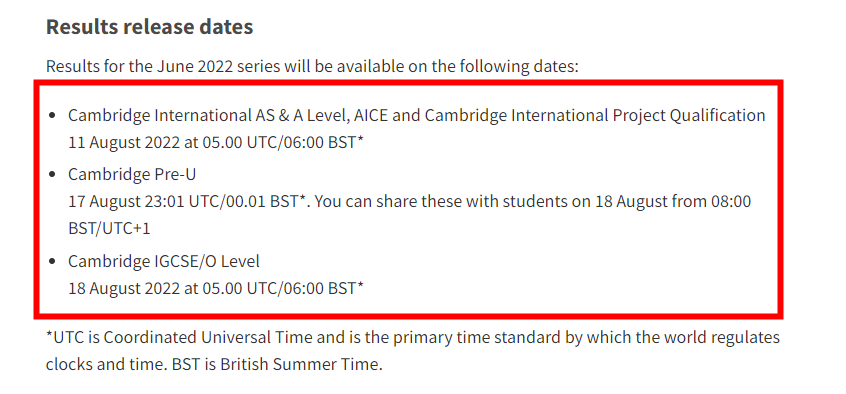Click the asterisk after first '06:00 BST'

361,140
